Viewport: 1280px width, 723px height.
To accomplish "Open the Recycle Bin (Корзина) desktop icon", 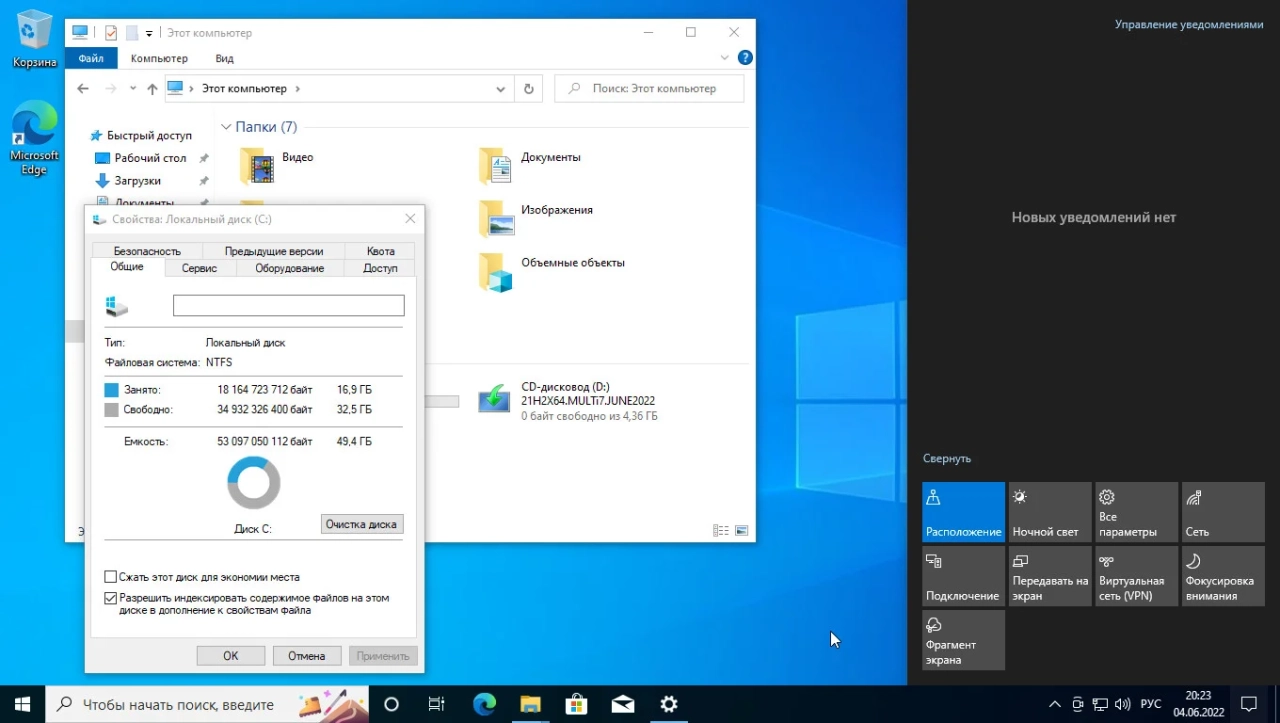I will coord(35,40).
